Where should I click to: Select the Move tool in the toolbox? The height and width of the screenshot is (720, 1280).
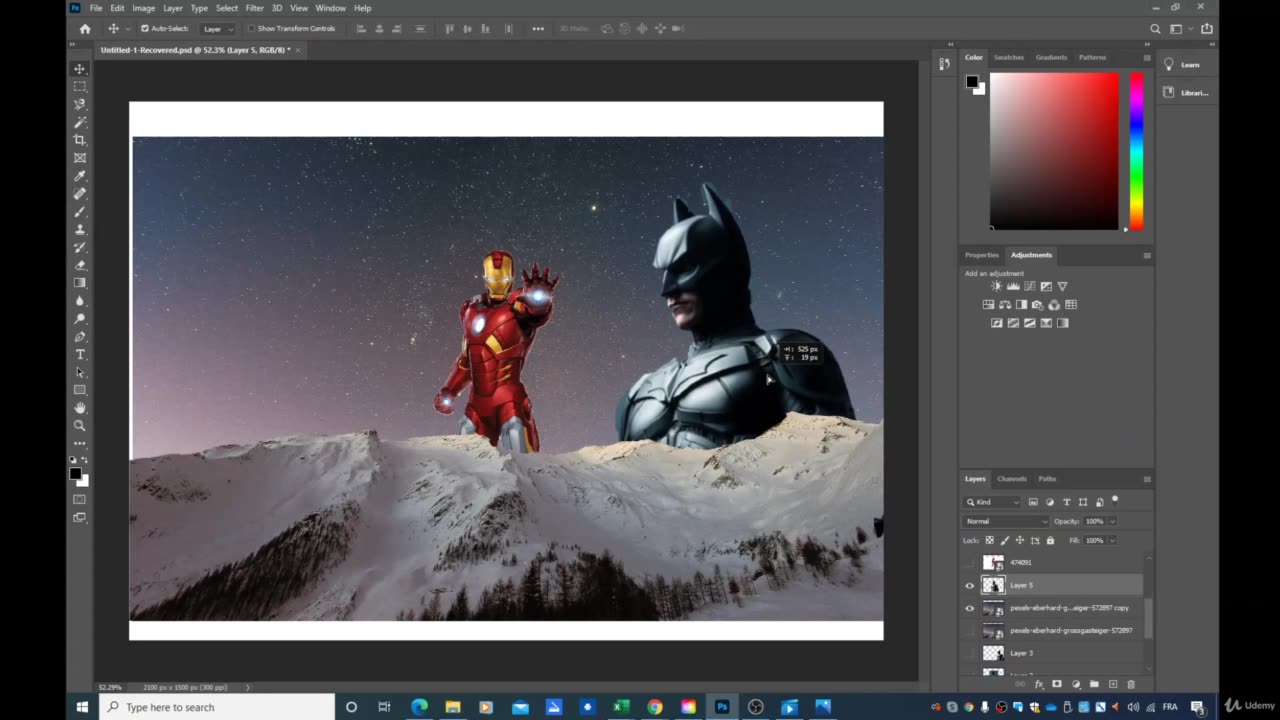pyautogui.click(x=80, y=69)
